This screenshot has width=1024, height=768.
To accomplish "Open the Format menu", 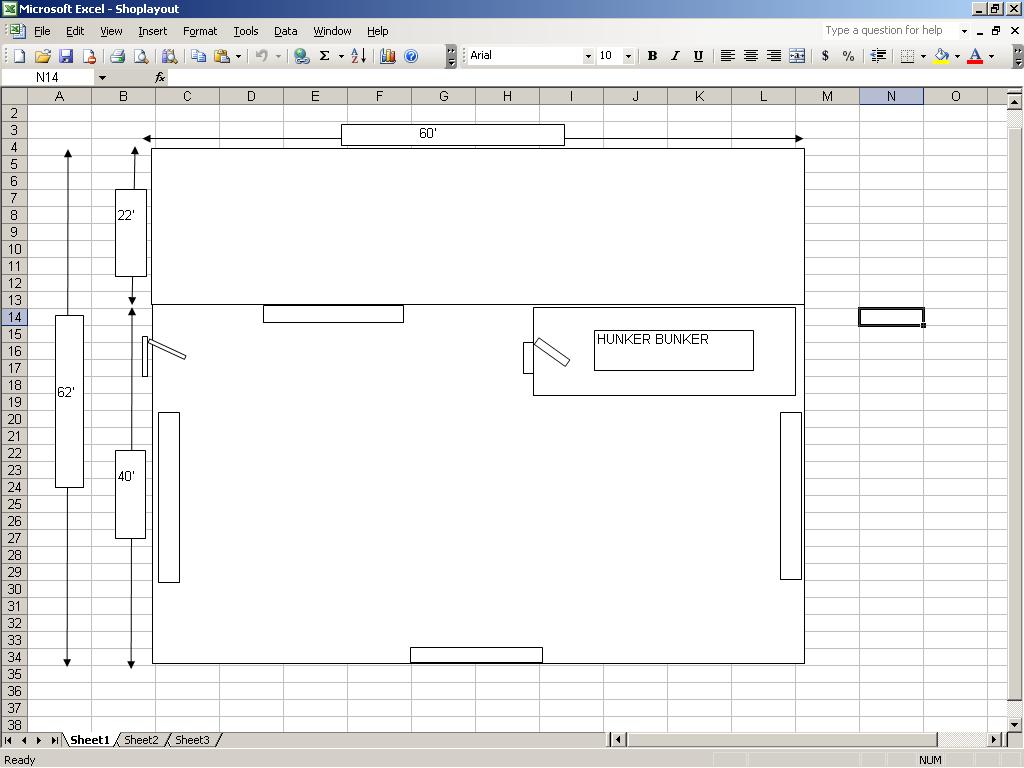I will 199,31.
